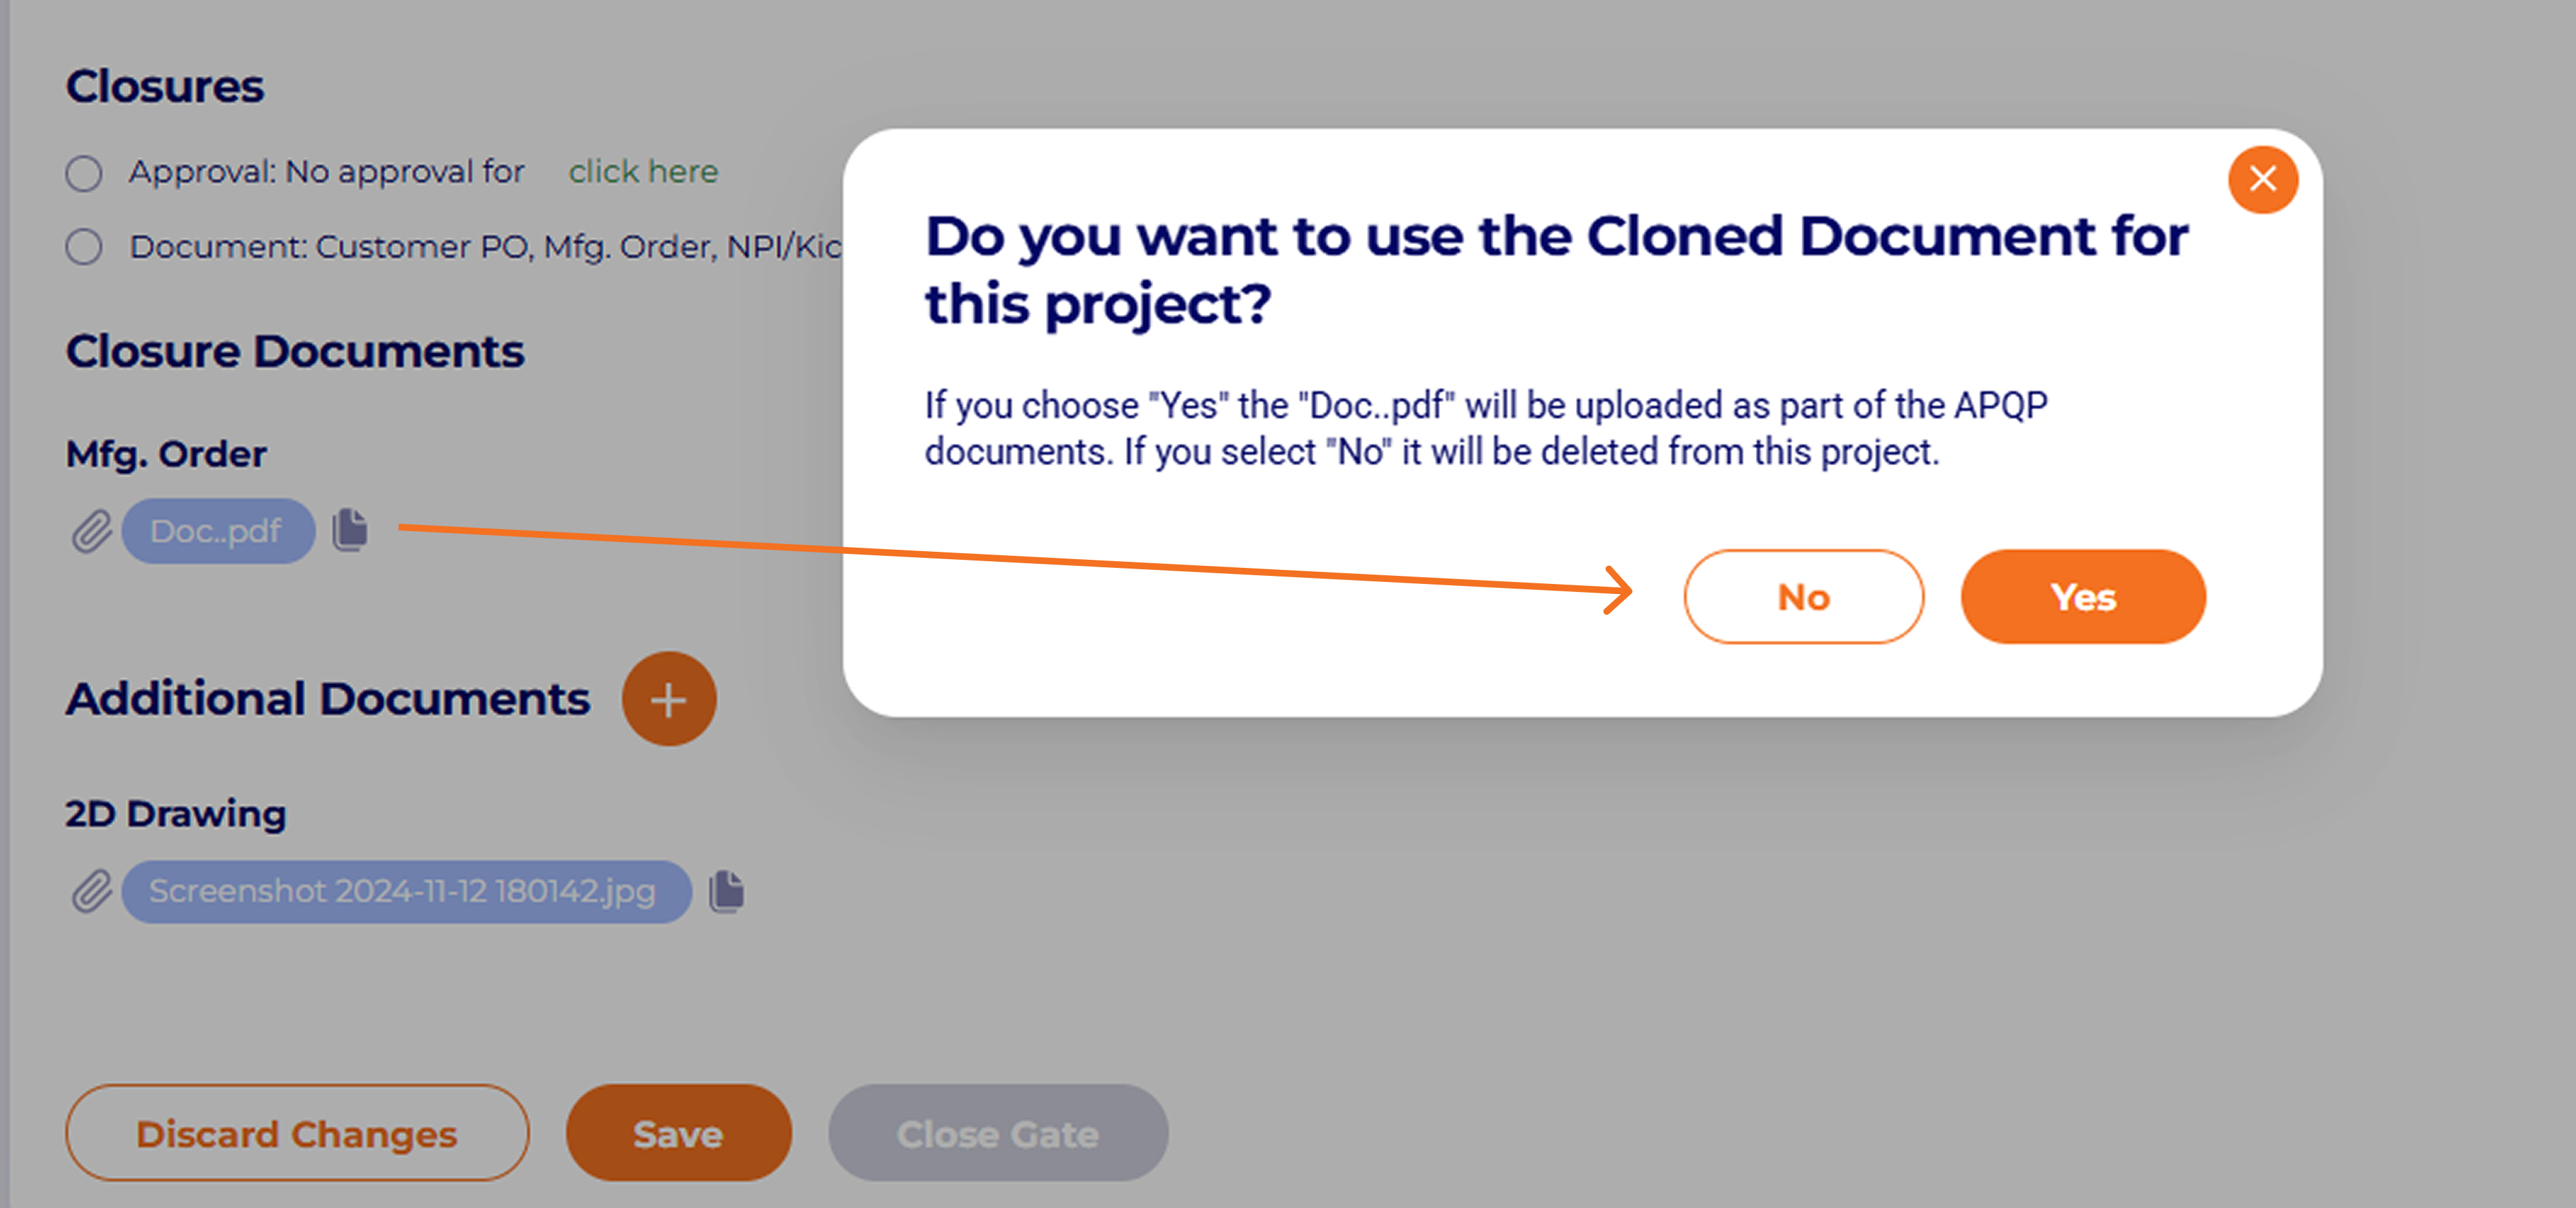Click the Mfg. Order label

point(166,454)
